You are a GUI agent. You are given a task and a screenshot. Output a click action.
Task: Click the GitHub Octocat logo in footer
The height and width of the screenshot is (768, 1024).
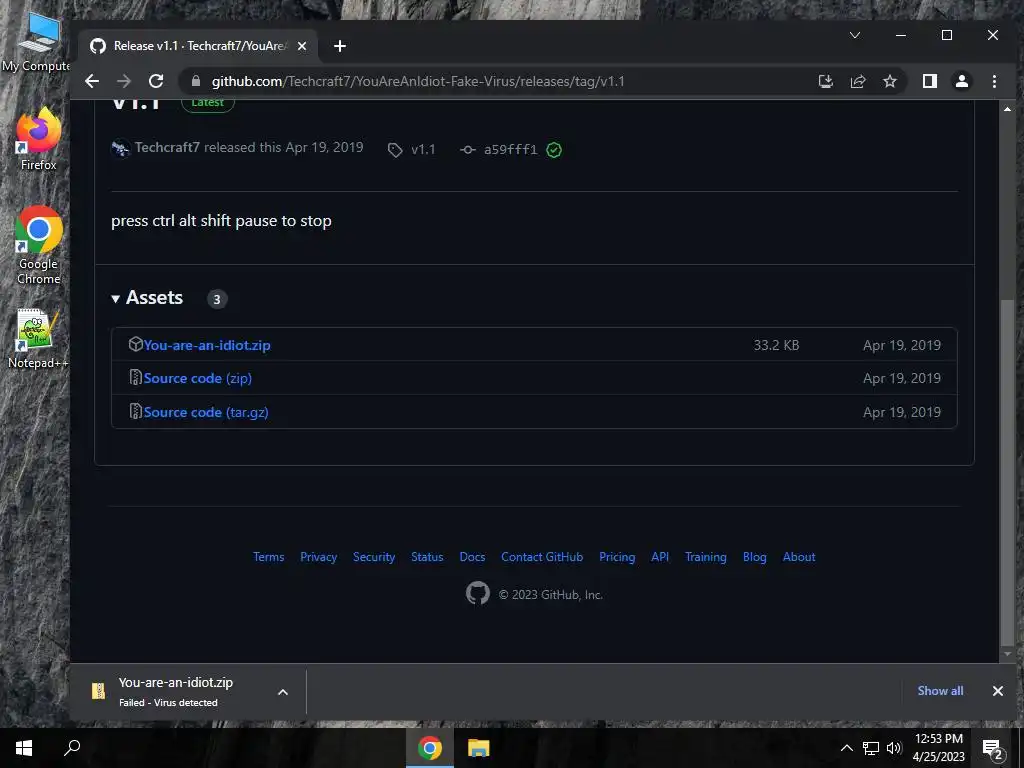point(477,593)
